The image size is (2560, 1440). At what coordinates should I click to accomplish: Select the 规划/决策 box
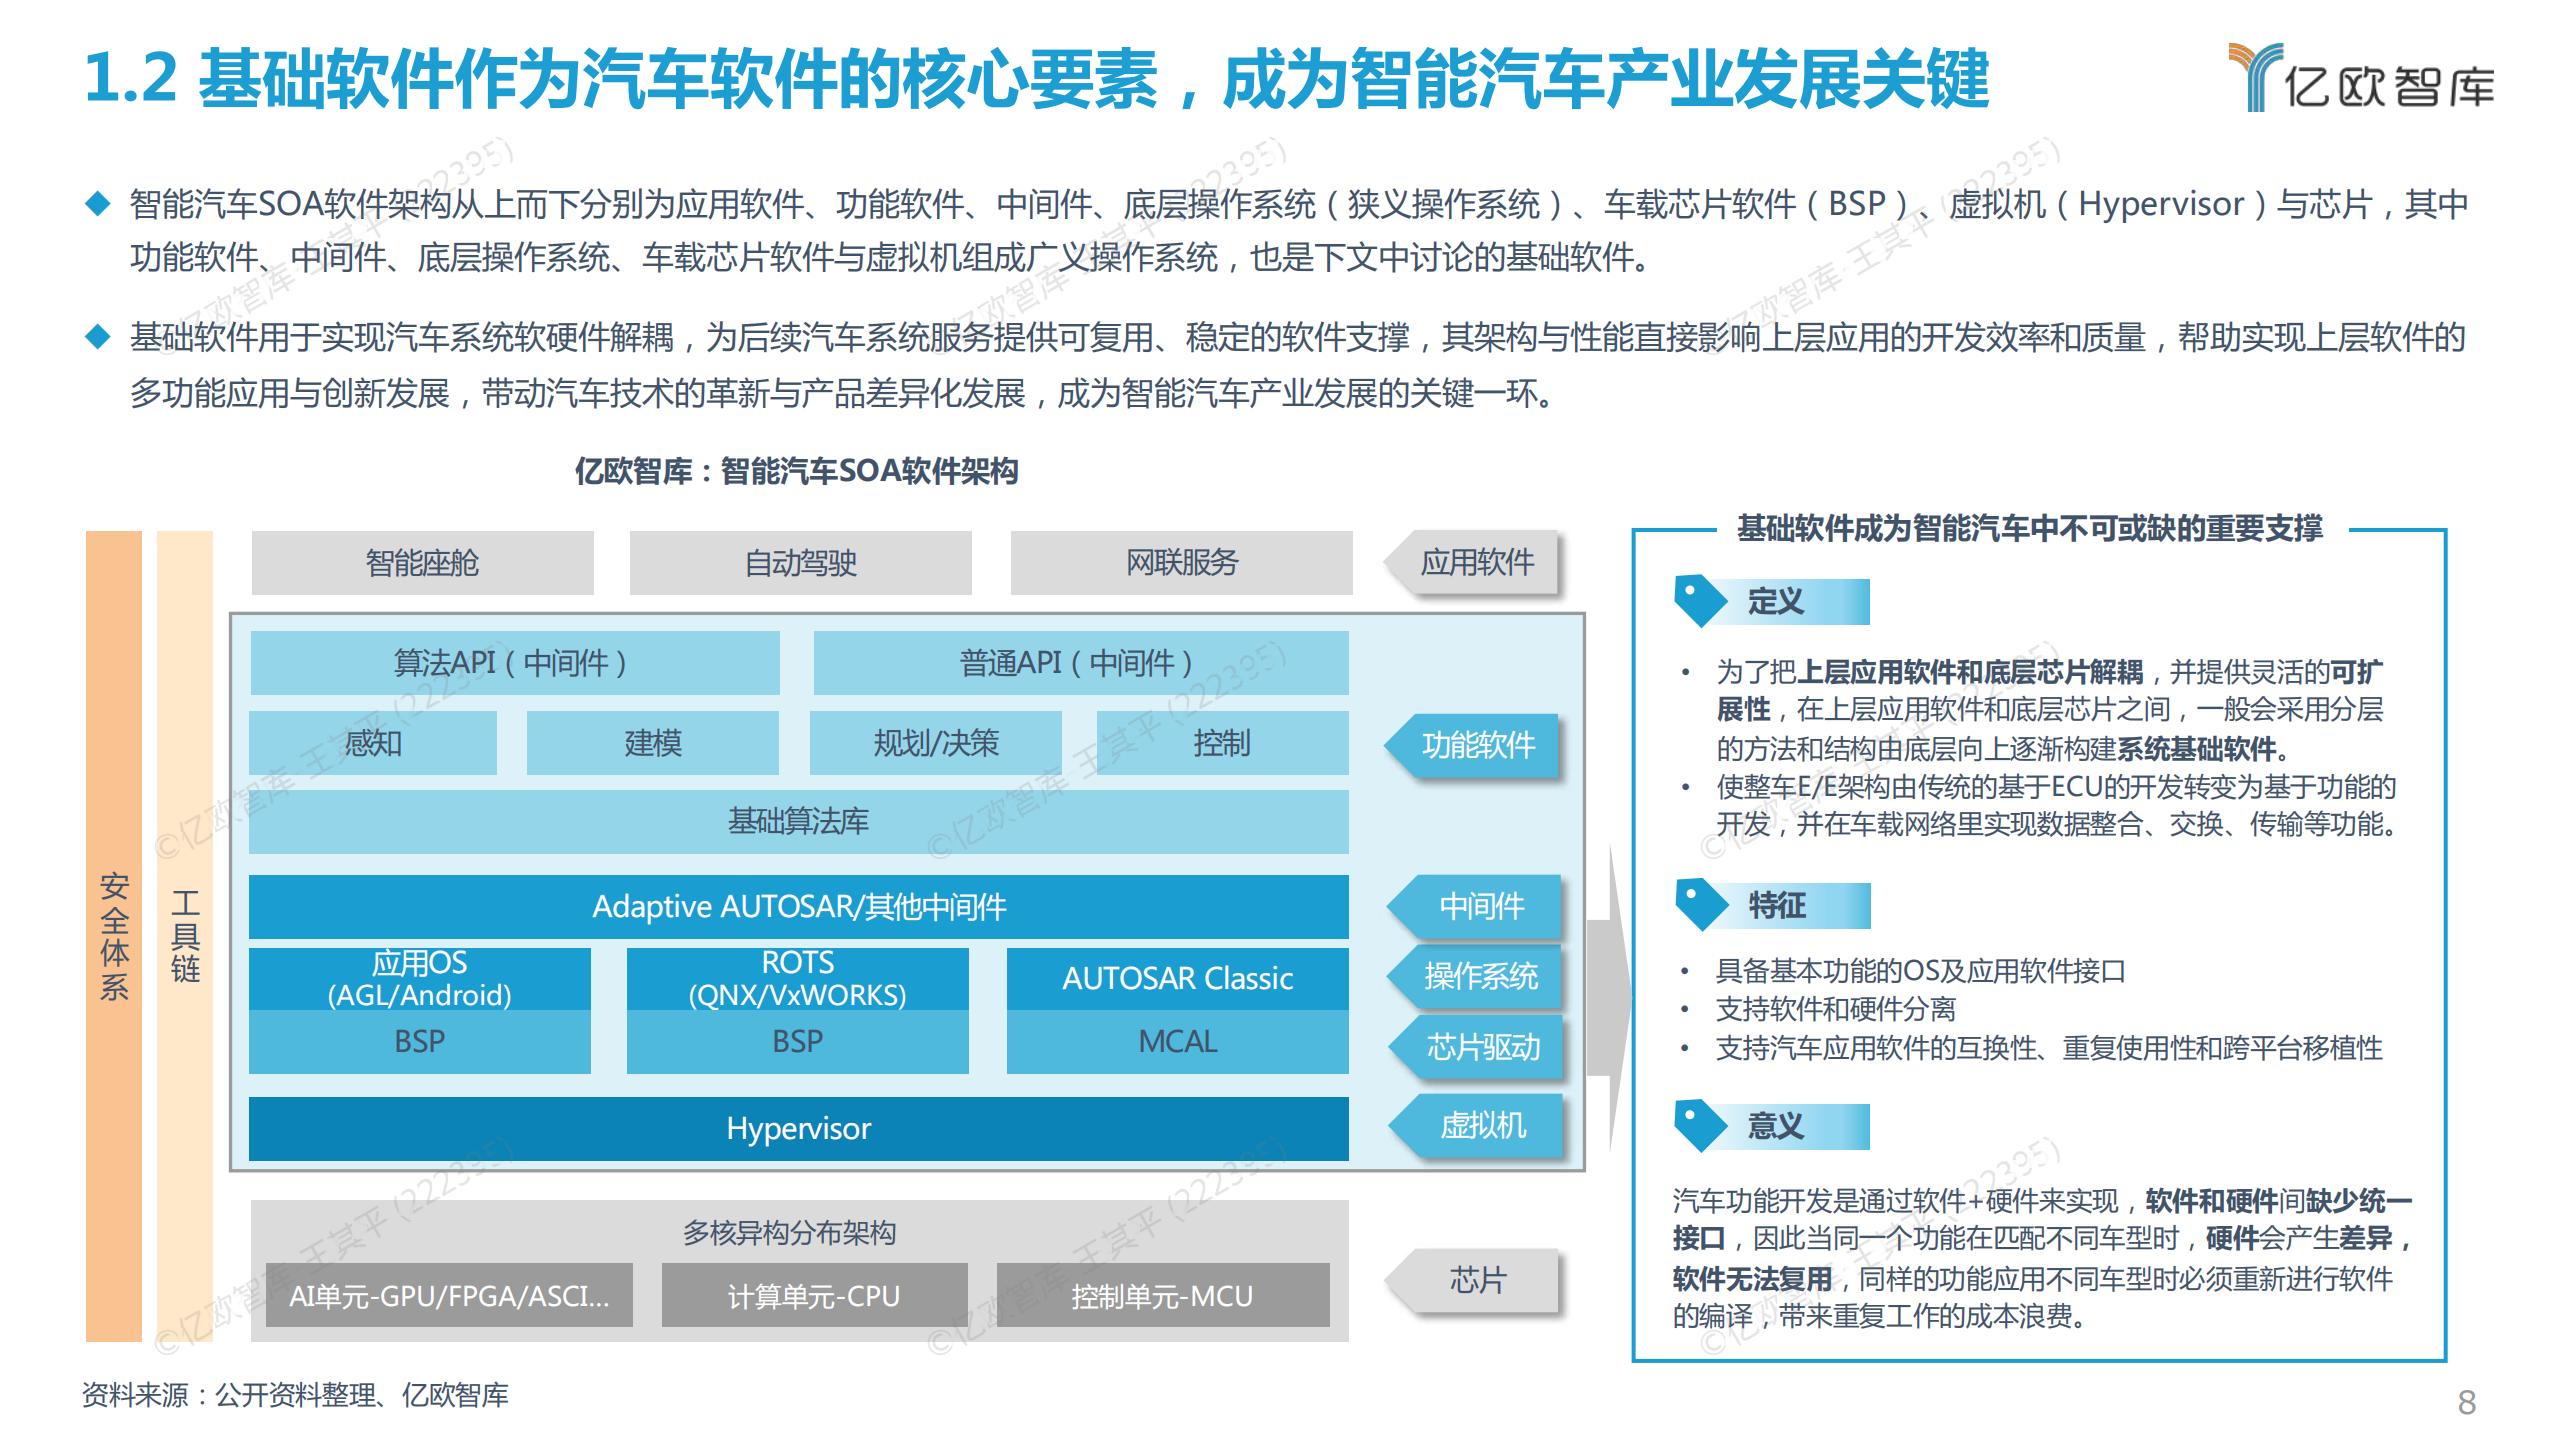click(x=935, y=743)
